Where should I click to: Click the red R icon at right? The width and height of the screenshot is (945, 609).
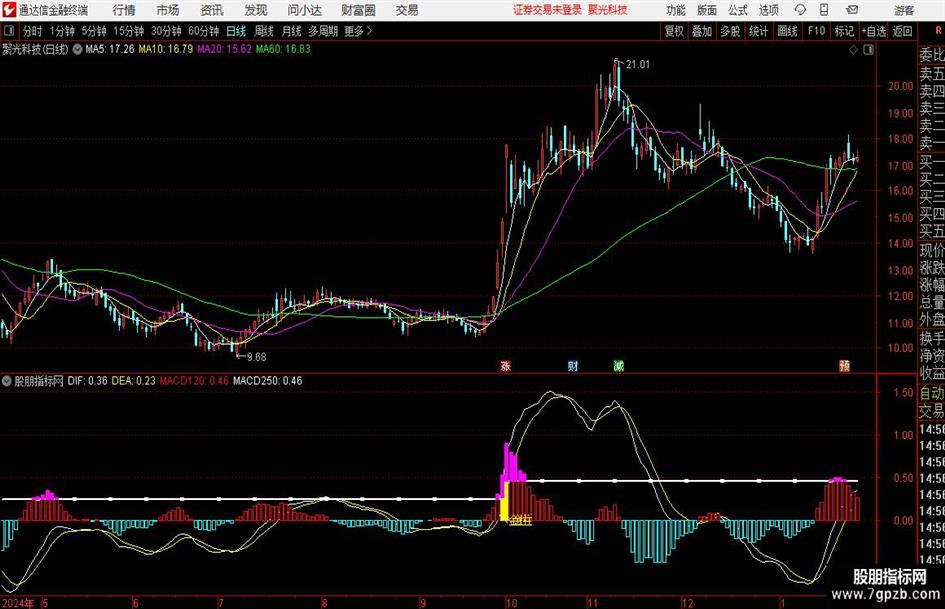(x=938, y=31)
